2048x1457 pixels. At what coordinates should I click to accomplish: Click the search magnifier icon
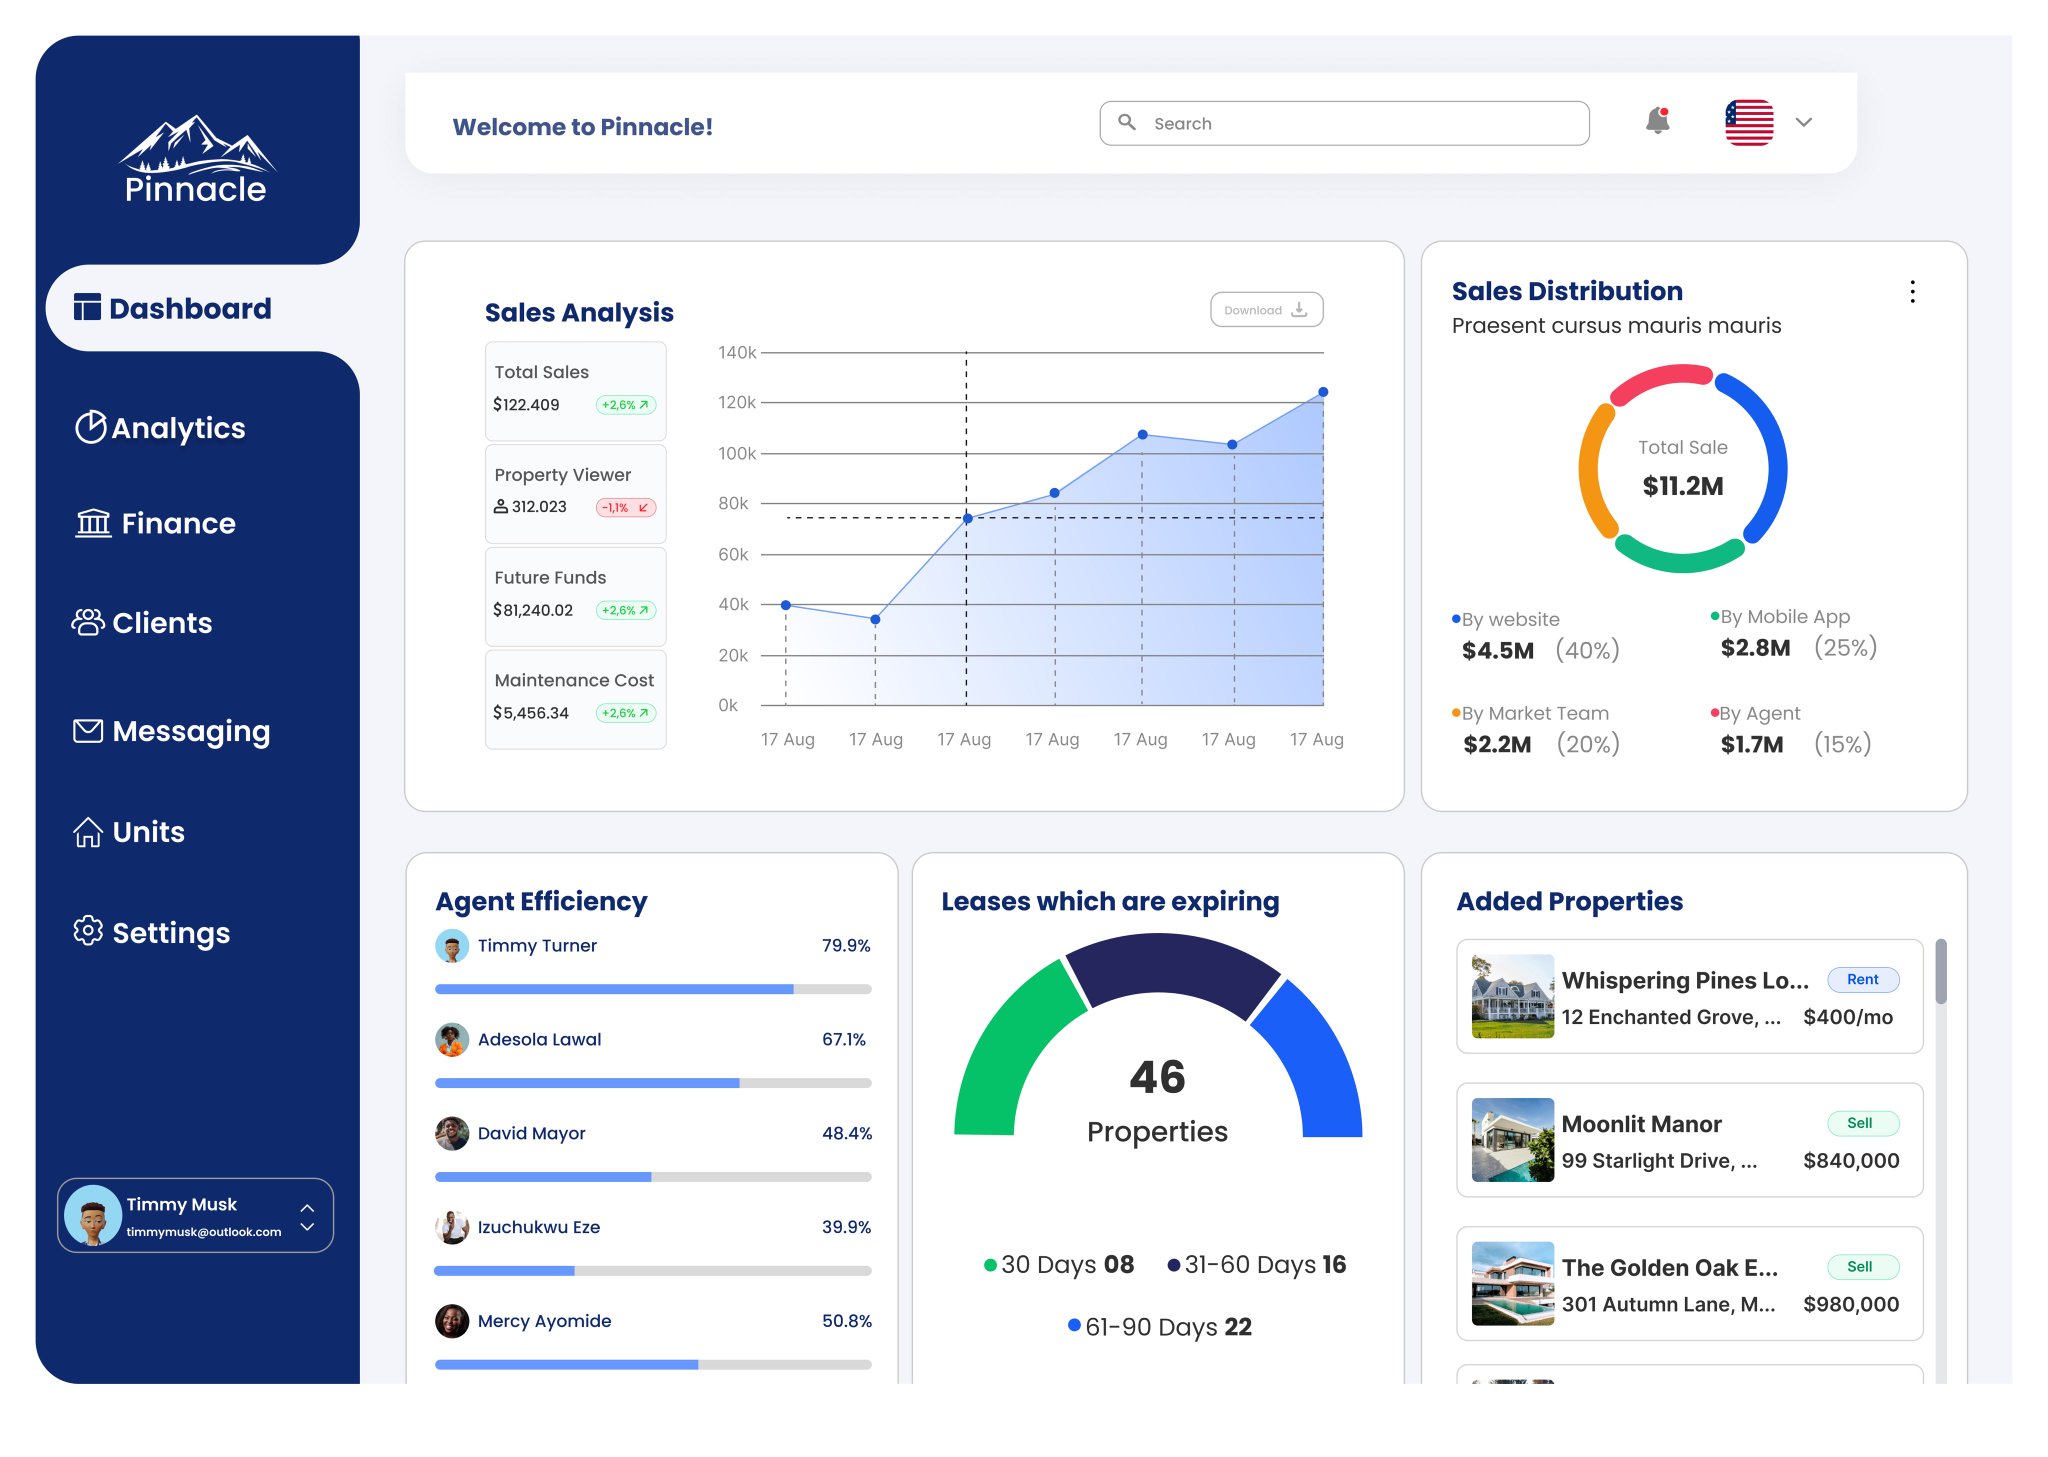click(1127, 122)
